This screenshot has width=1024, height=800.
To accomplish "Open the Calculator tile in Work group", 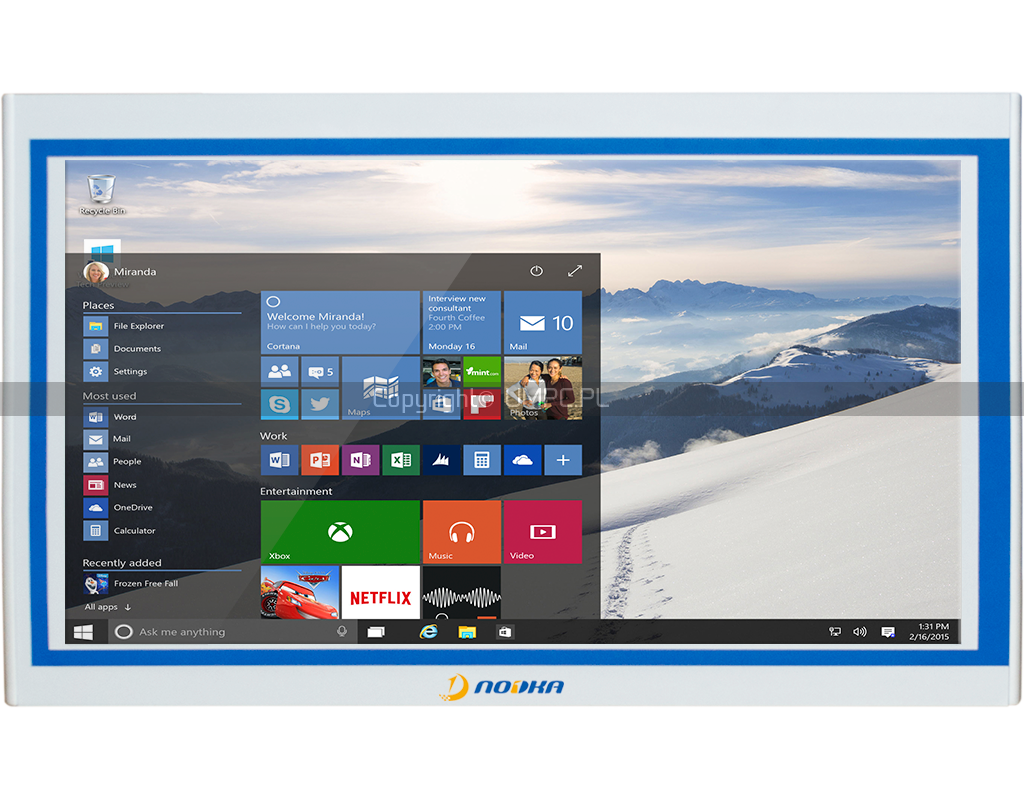I will pos(482,460).
